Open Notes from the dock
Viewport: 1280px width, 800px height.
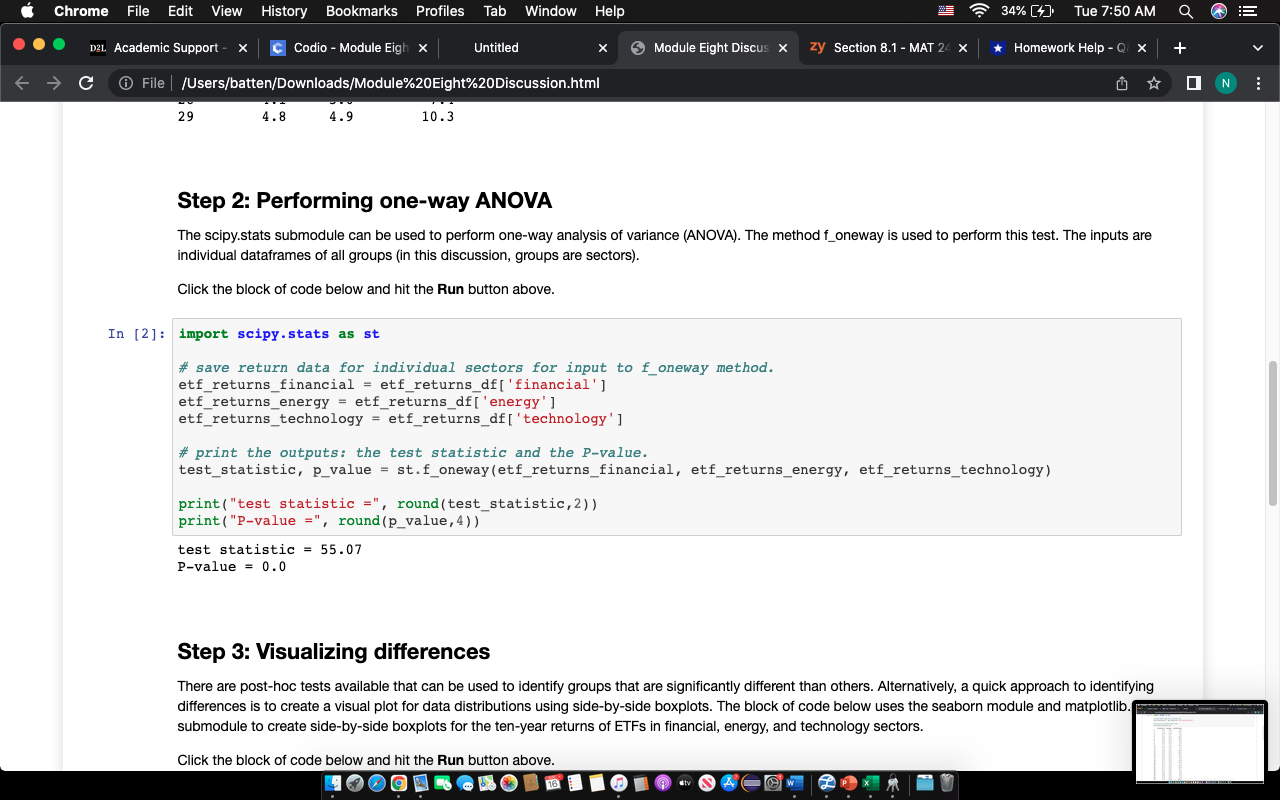pyautogui.click(x=596, y=783)
